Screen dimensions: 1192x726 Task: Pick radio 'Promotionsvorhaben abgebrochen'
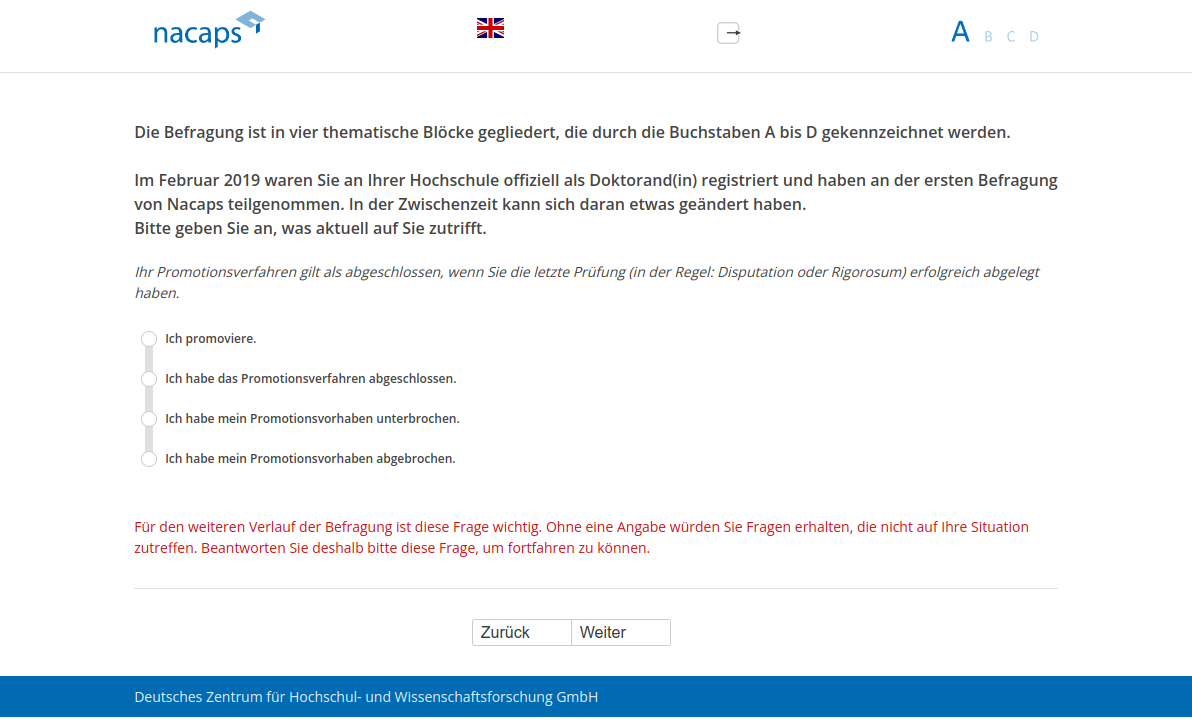click(x=149, y=459)
